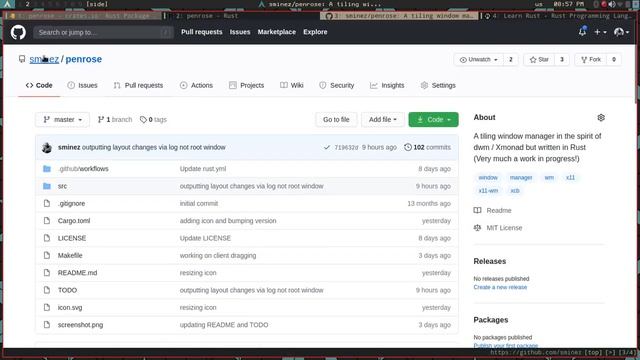
Task: Open the icon.svg file
Action: (x=70, y=307)
